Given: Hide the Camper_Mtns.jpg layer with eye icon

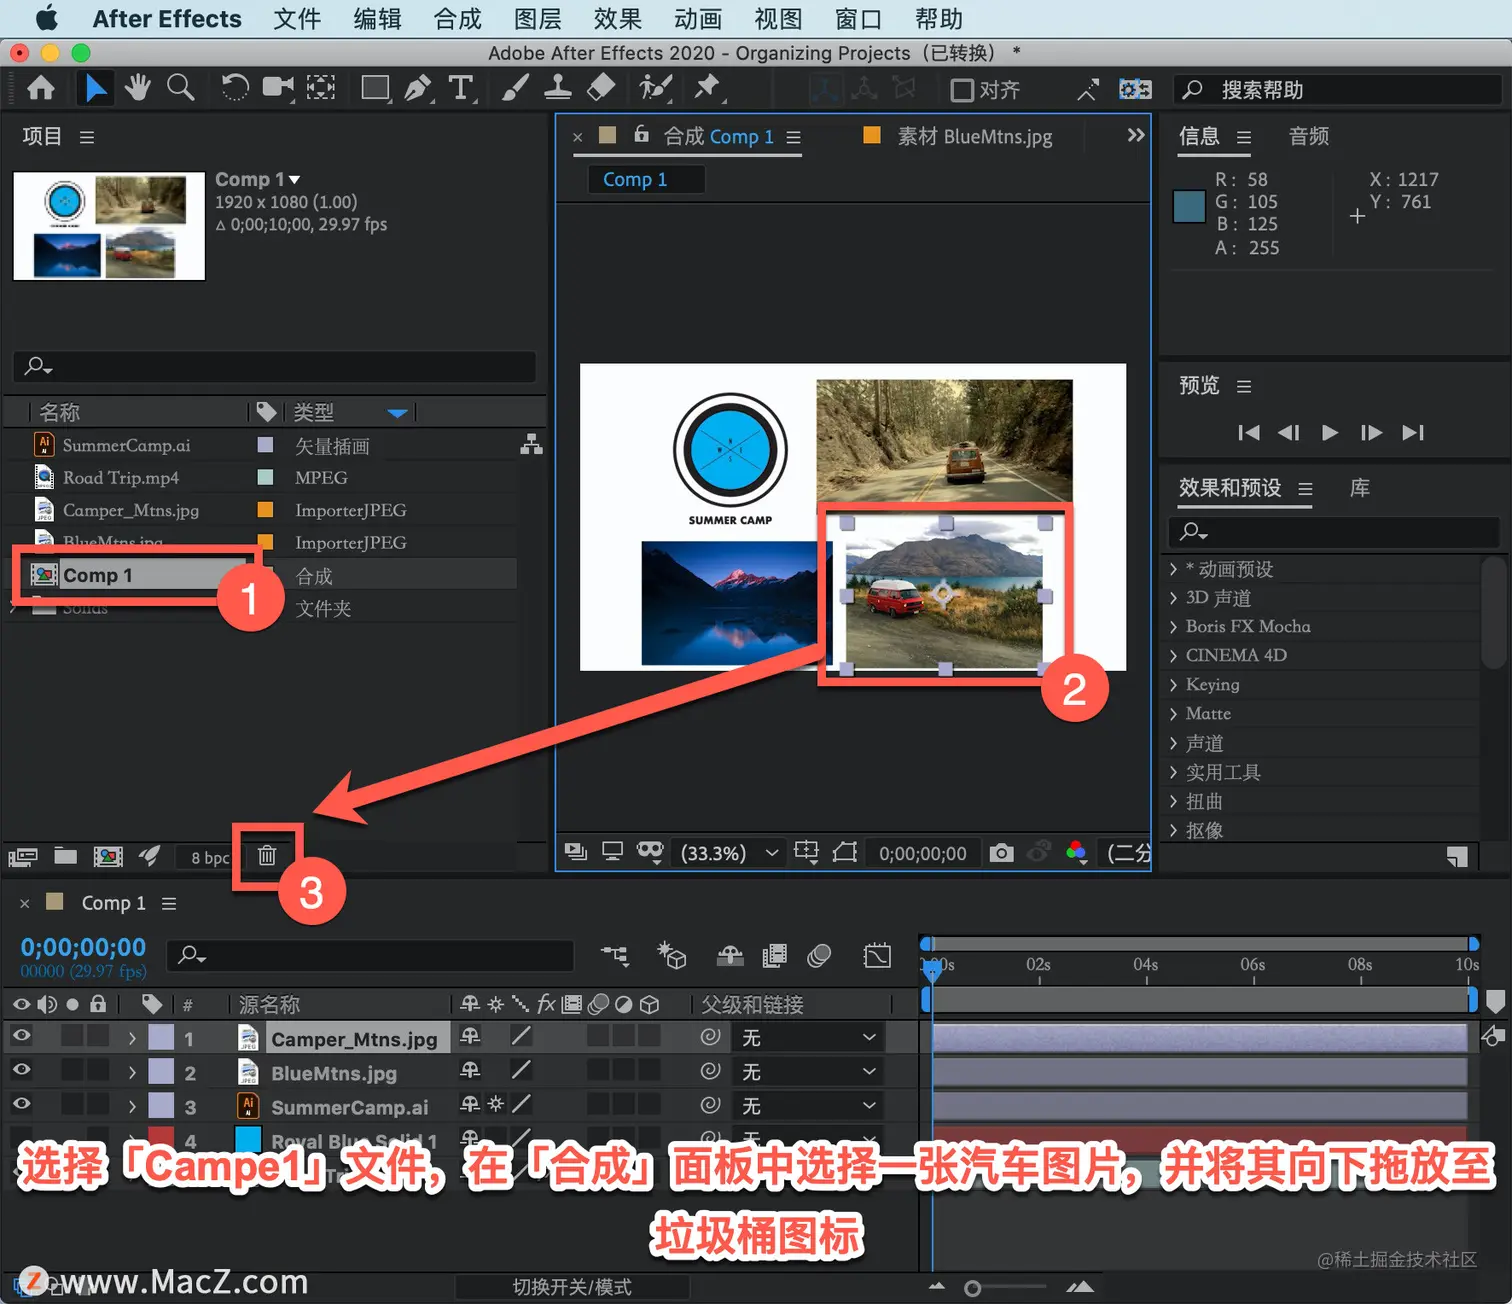Looking at the screenshot, I should (x=21, y=1037).
